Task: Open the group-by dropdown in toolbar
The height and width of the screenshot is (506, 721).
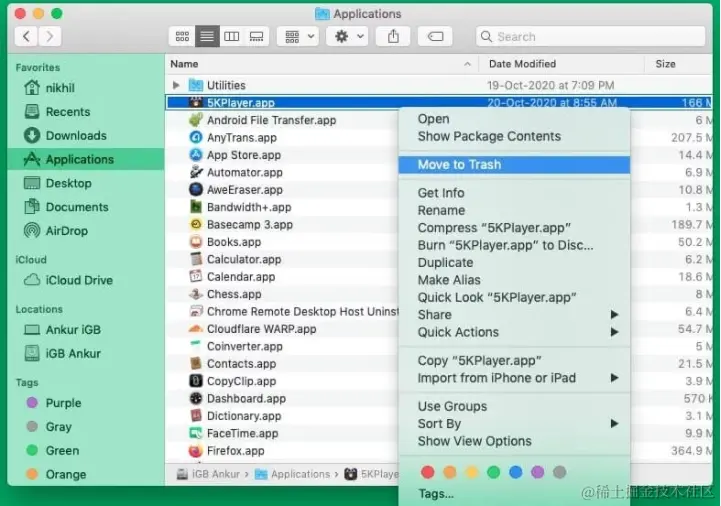Action: (299, 36)
